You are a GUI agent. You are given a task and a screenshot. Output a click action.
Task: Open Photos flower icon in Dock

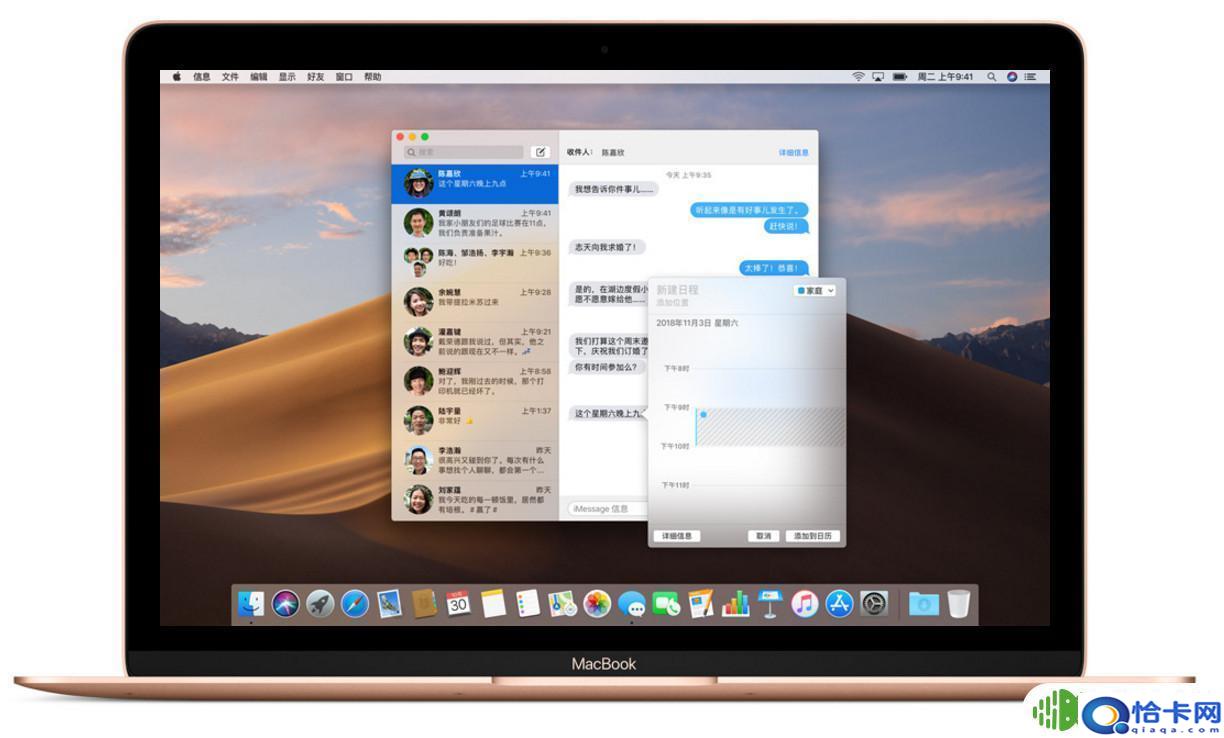point(597,604)
